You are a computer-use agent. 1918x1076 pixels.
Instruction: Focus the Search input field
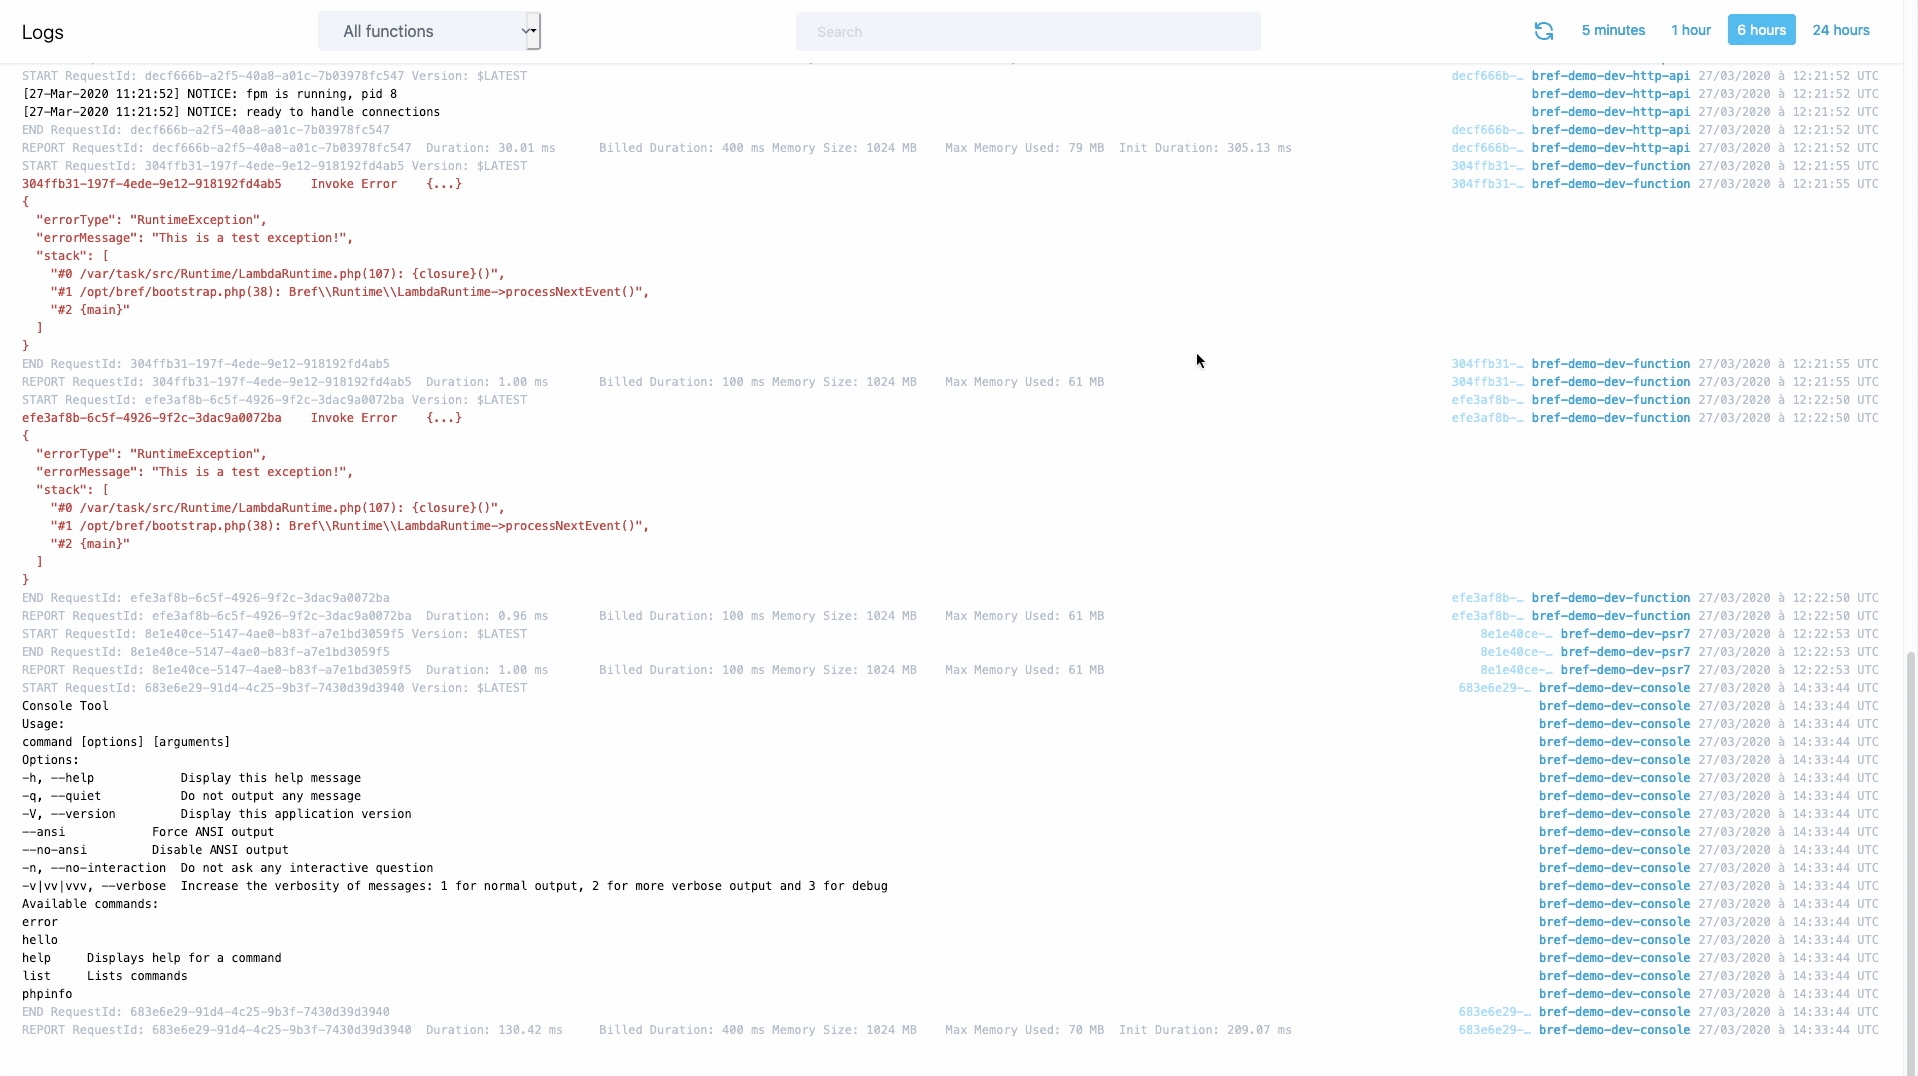(1028, 32)
